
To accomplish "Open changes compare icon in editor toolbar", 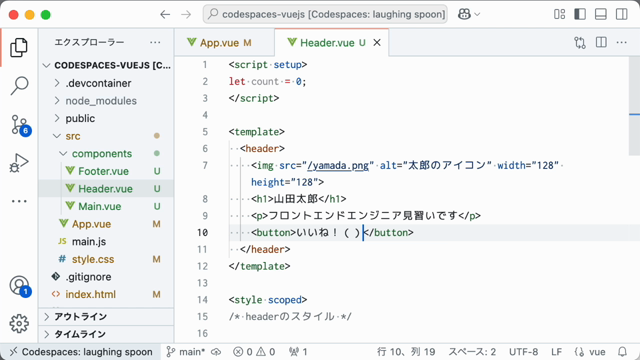I will [580, 42].
